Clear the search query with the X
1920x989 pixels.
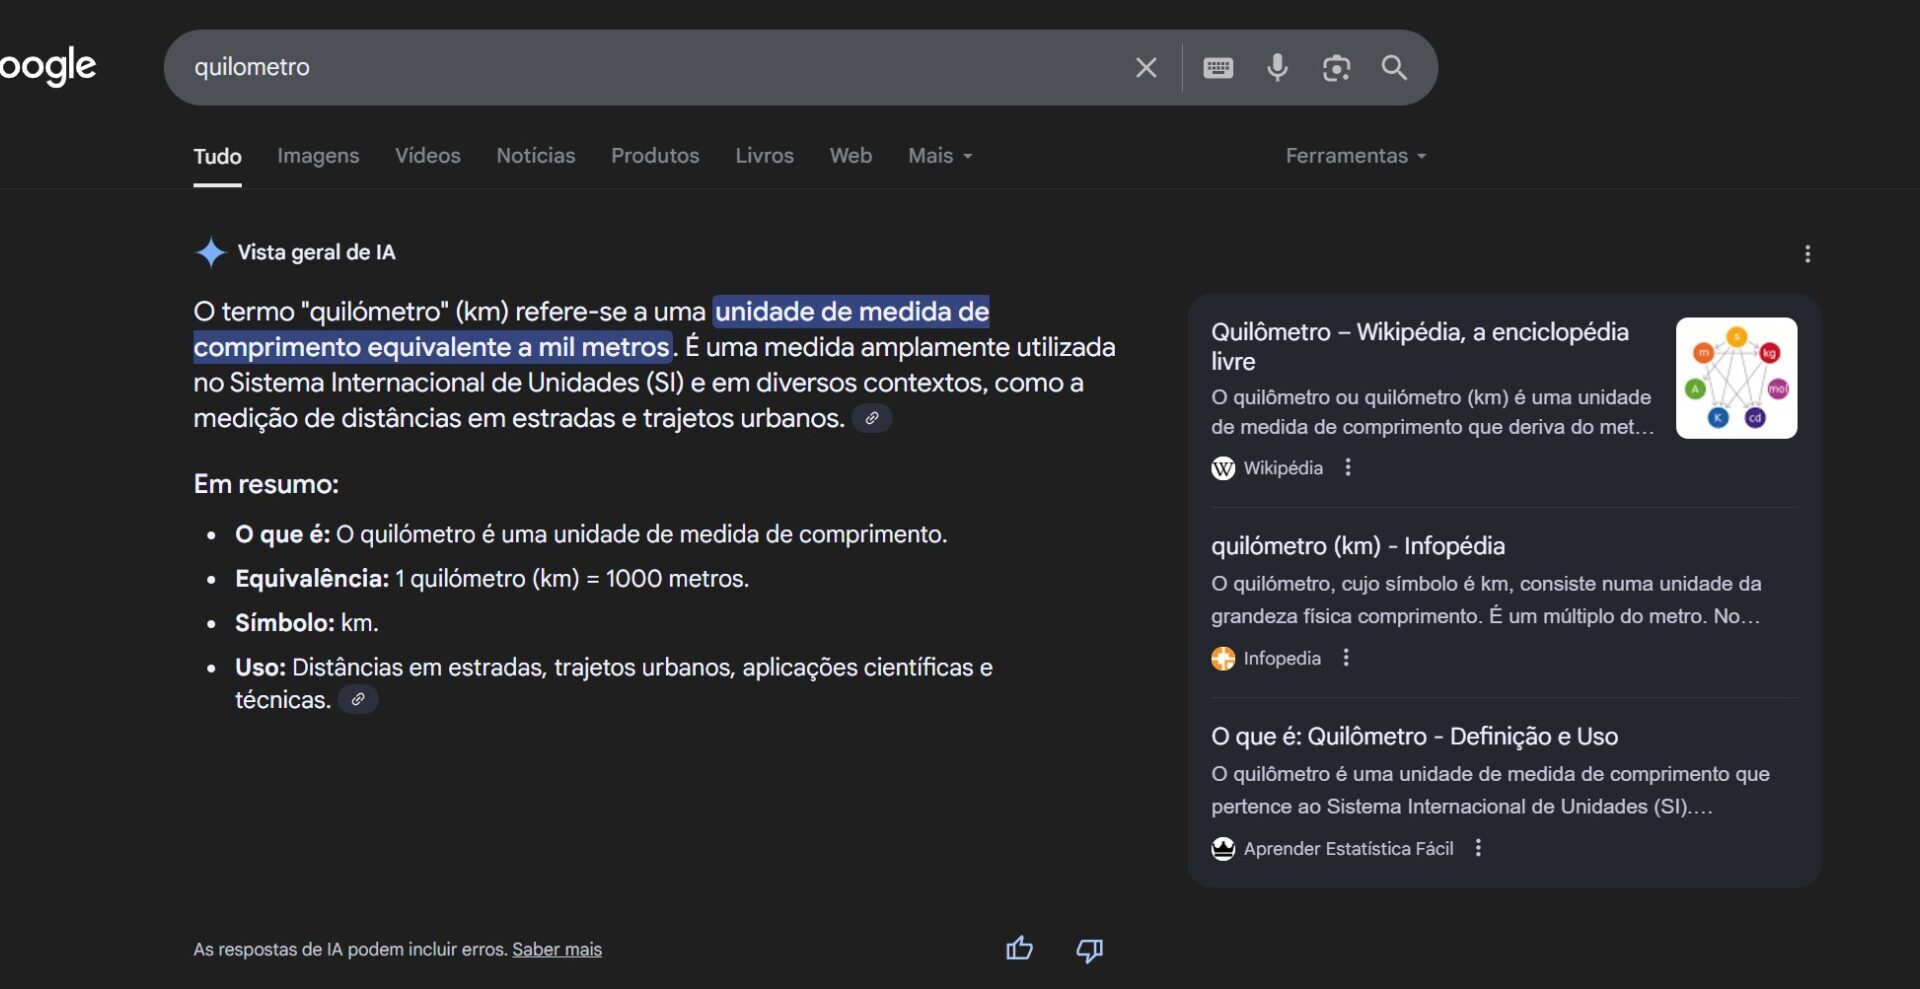(x=1146, y=67)
